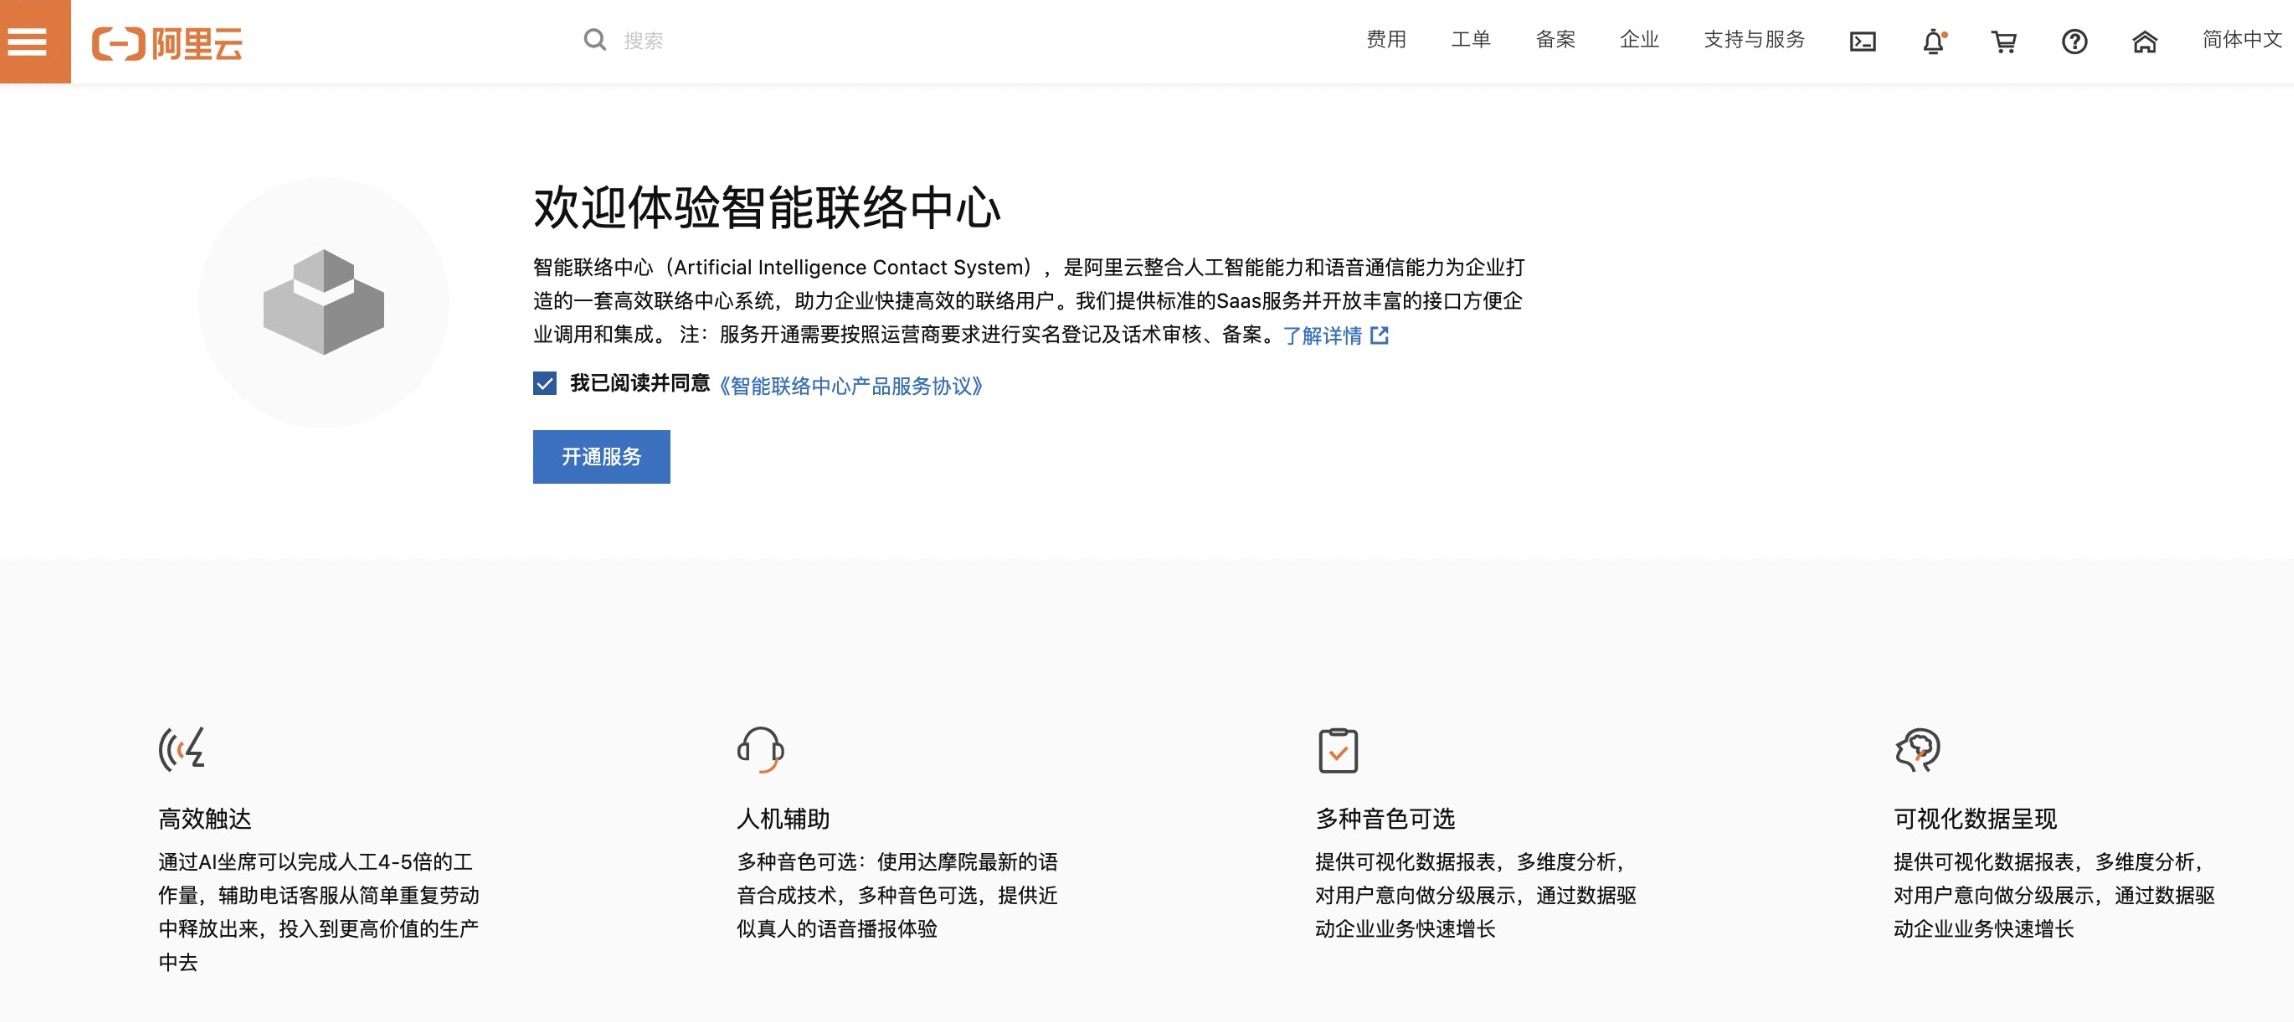Screen dimensions: 2294x1022
Task: Click the search magnifier icon
Action: pyautogui.click(x=595, y=40)
